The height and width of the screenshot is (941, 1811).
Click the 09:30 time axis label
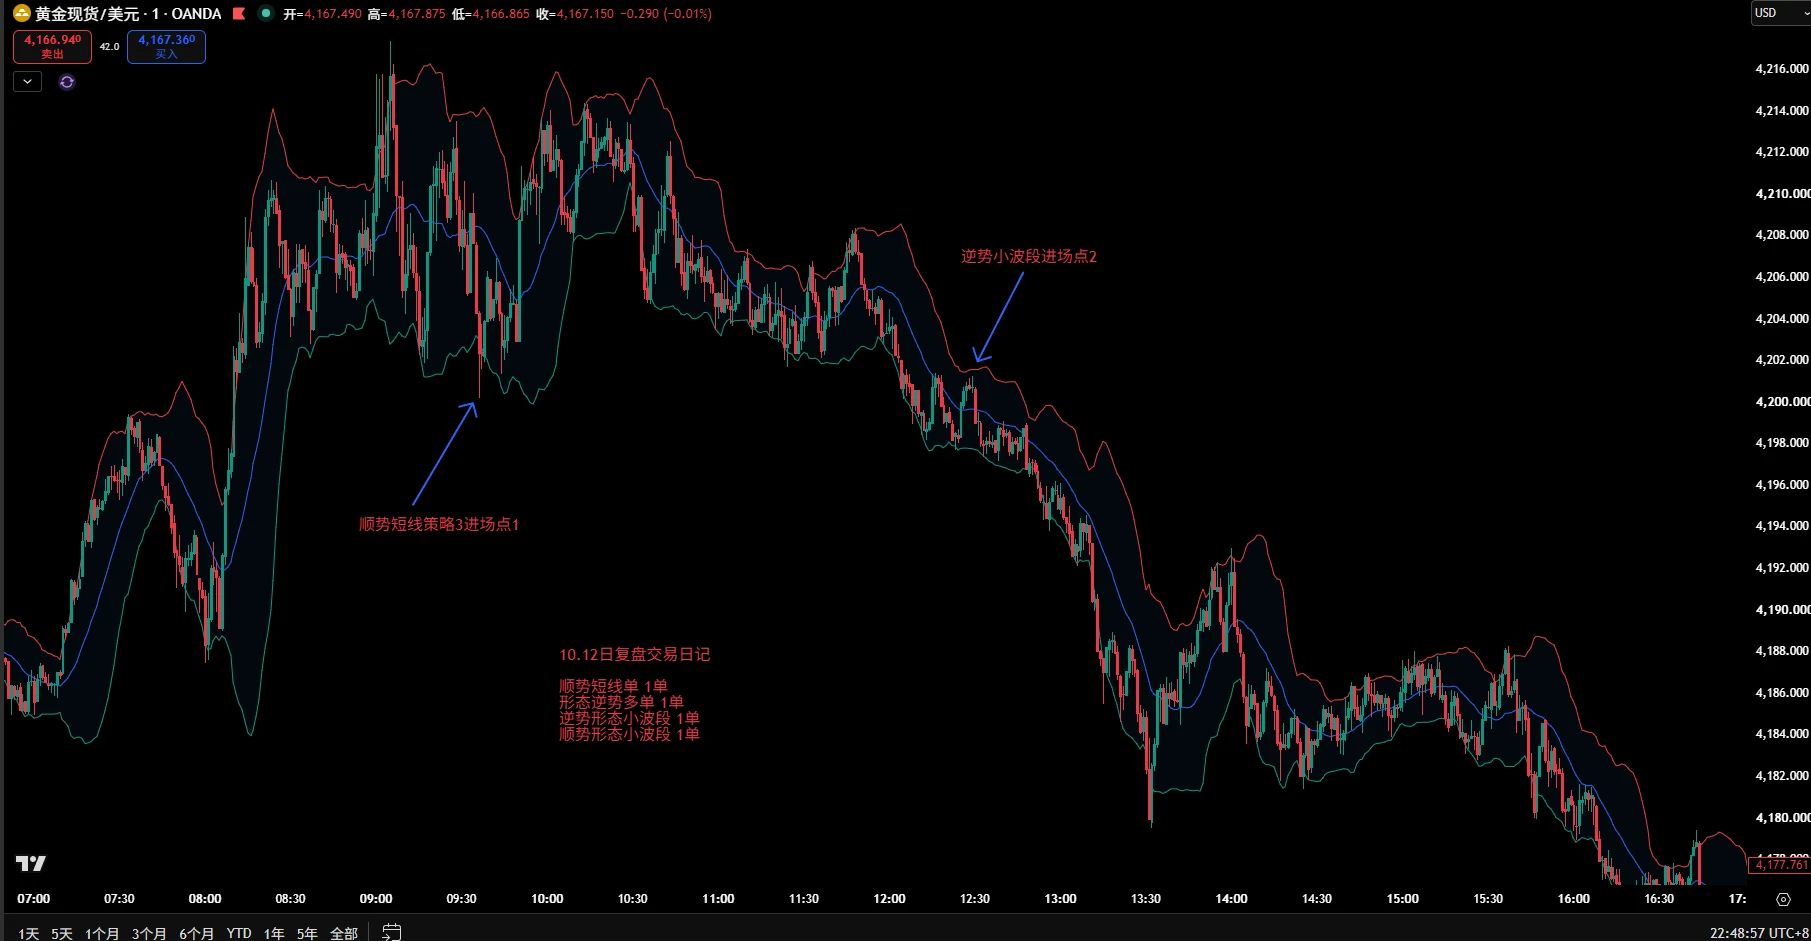(x=461, y=899)
